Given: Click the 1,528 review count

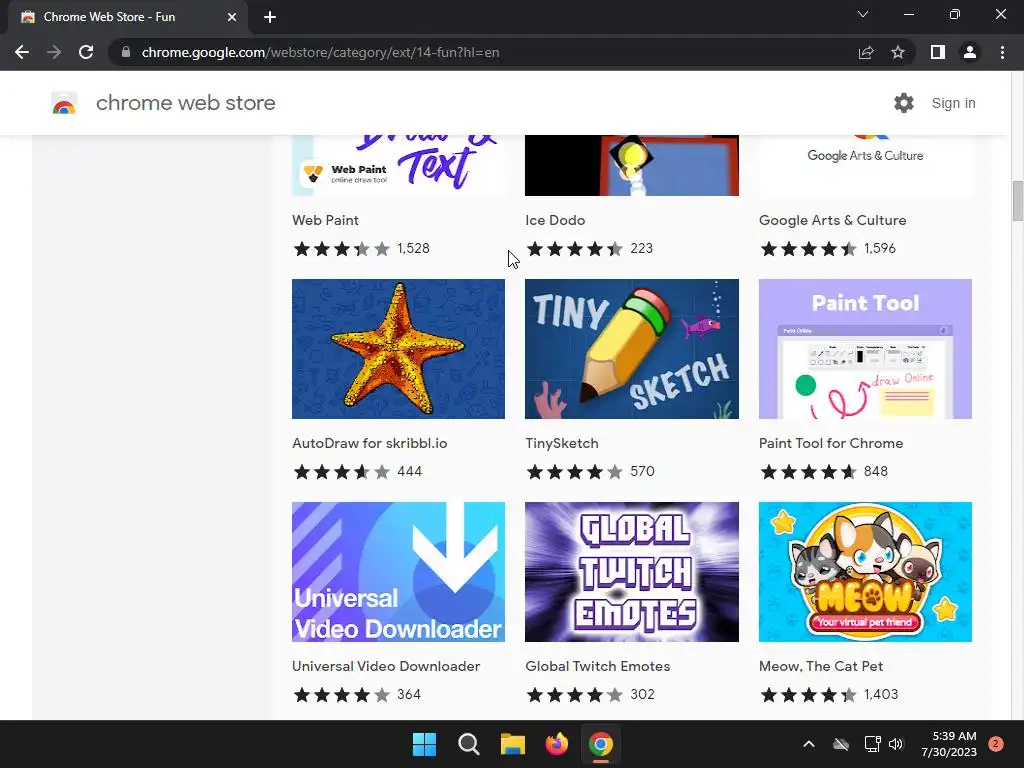Looking at the screenshot, I should tap(413, 248).
